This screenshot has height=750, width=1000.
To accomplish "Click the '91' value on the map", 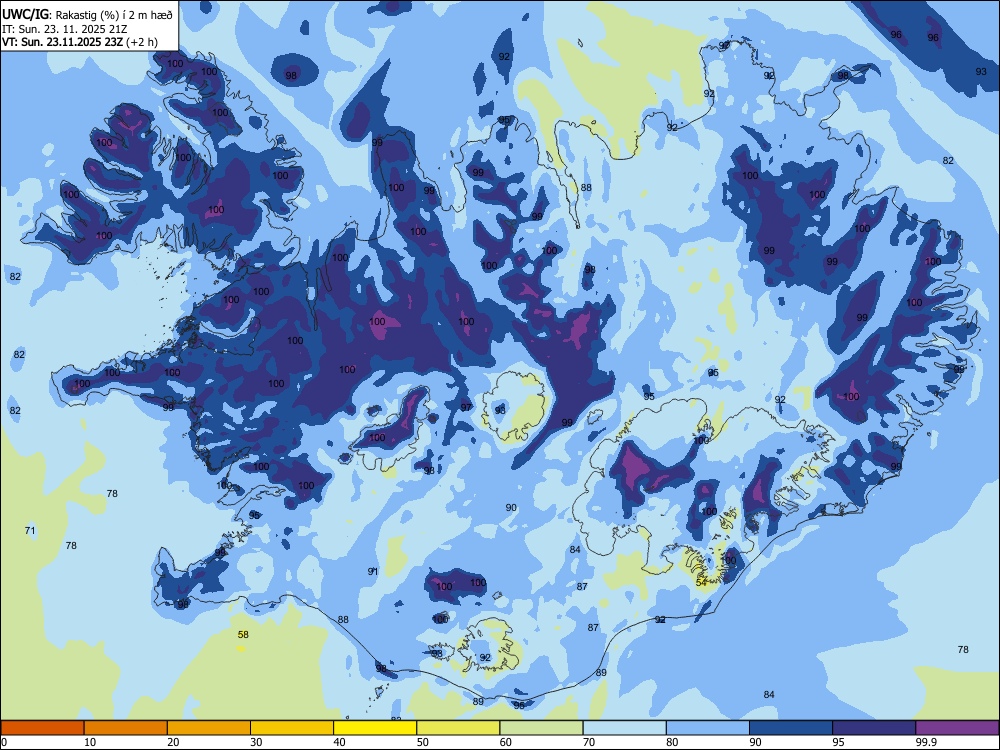I will [x=373, y=571].
